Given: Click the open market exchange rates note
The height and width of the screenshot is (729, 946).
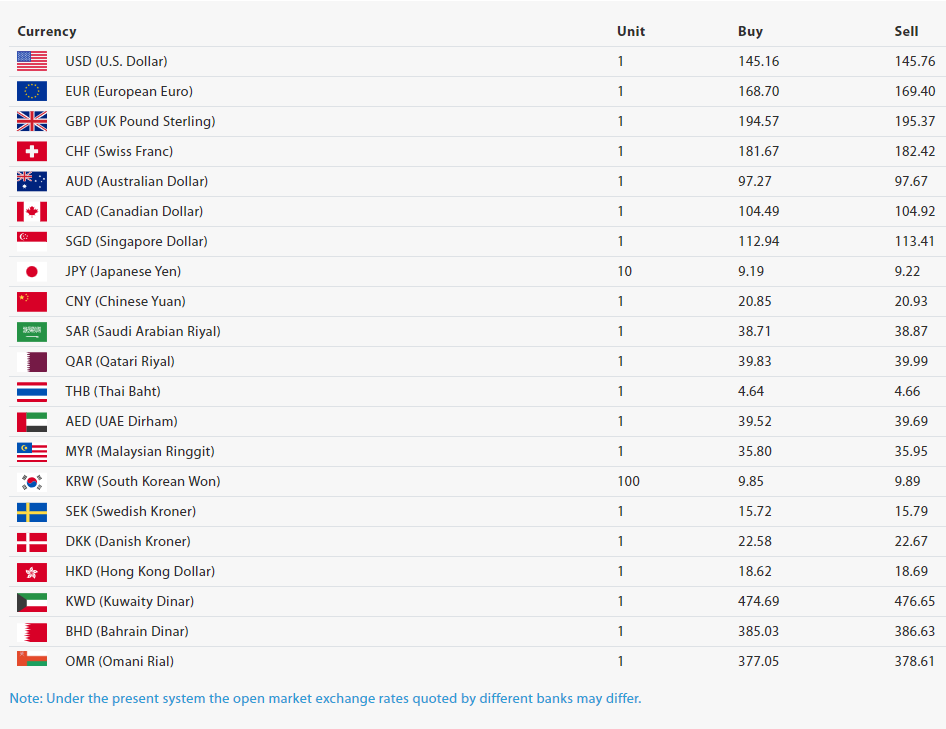Looking at the screenshot, I should [325, 698].
